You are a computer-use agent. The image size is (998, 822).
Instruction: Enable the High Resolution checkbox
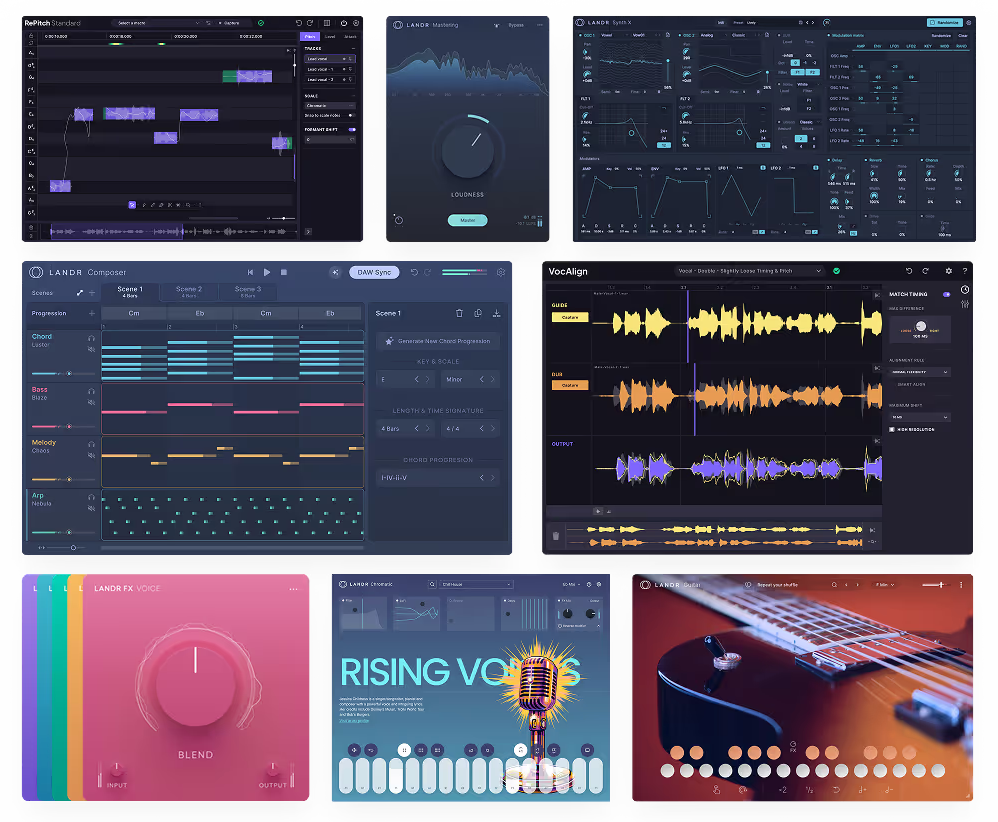tap(892, 429)
